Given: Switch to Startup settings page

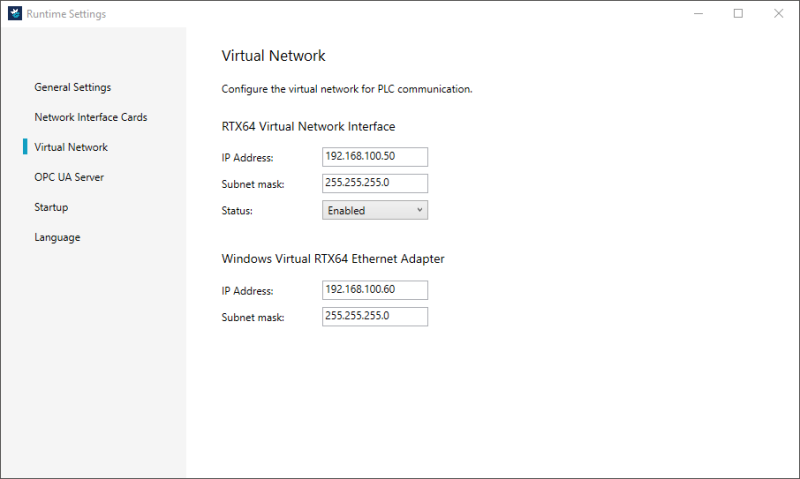Looking at the screenshot, I should click(51, 207).
